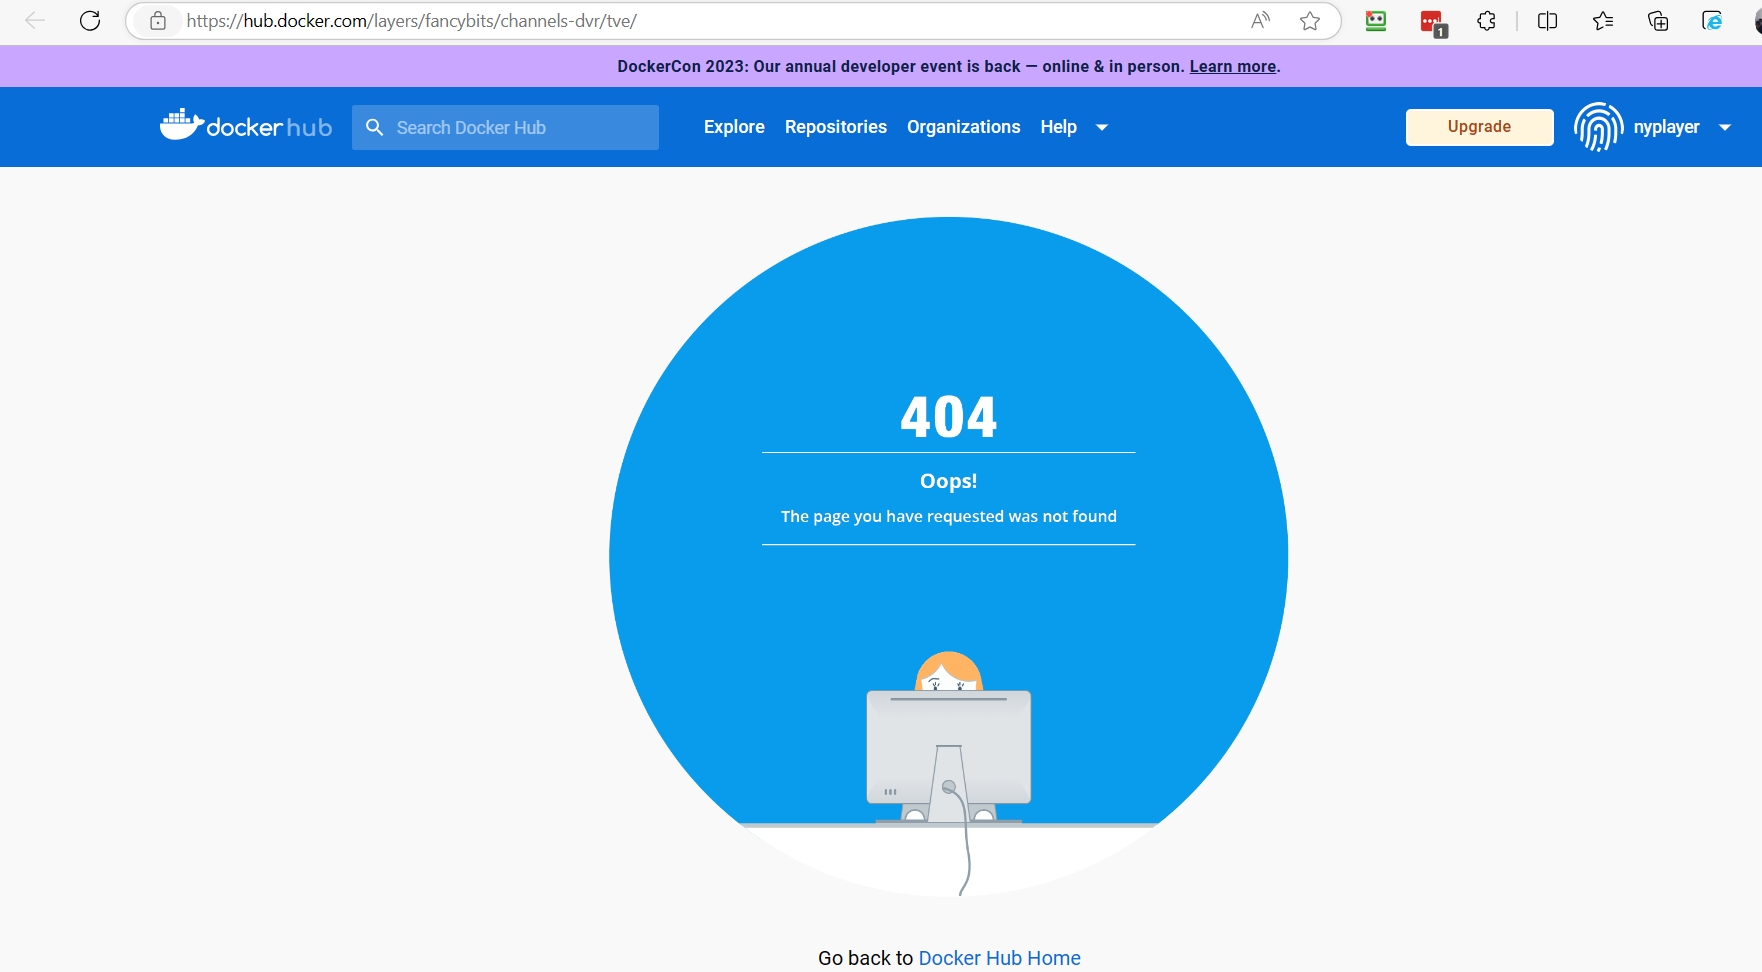Screen dimensions: 1762x972
Task: Expand the nyplayer account dropdown arrow
Action: [x=1725, y=128]
